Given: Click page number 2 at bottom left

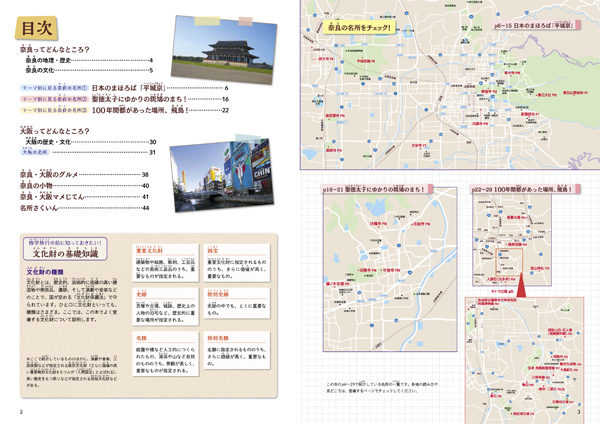Looking at the screenshot, I should 21,412.
